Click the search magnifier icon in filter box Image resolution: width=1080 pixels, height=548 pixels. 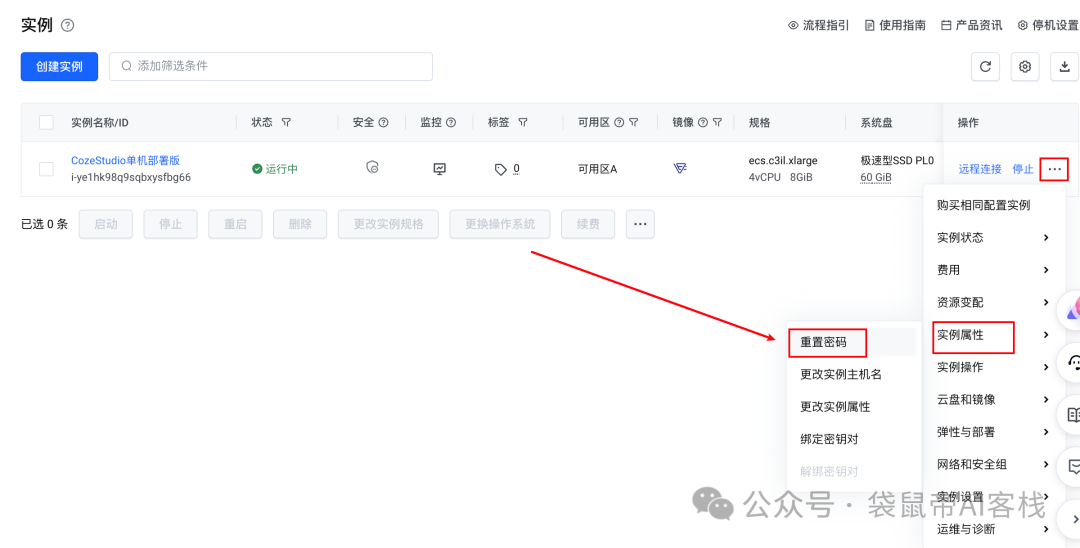click(x=127, y=67)
